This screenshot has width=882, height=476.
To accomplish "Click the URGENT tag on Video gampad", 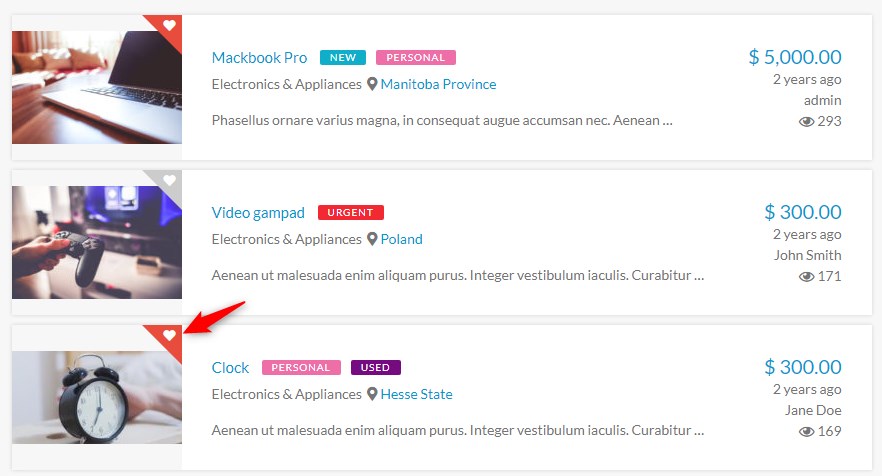I will click(350, 213).
